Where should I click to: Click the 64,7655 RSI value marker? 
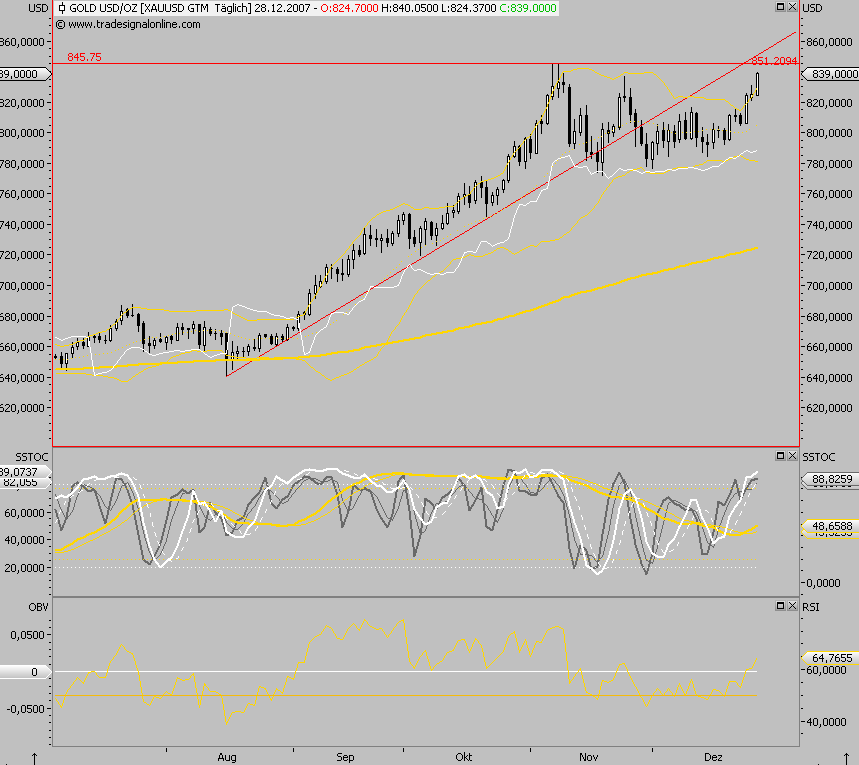click(830, 658)
